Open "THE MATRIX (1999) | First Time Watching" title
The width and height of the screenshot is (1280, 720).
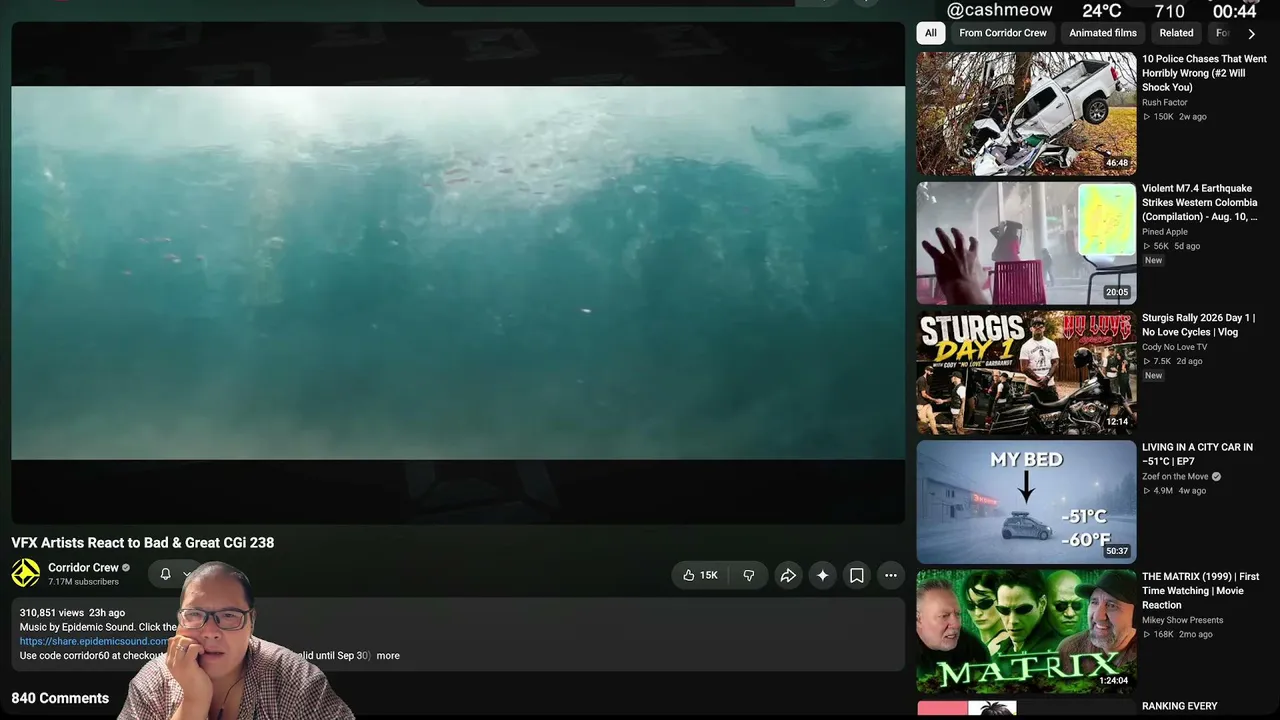tap(1200, 591)
